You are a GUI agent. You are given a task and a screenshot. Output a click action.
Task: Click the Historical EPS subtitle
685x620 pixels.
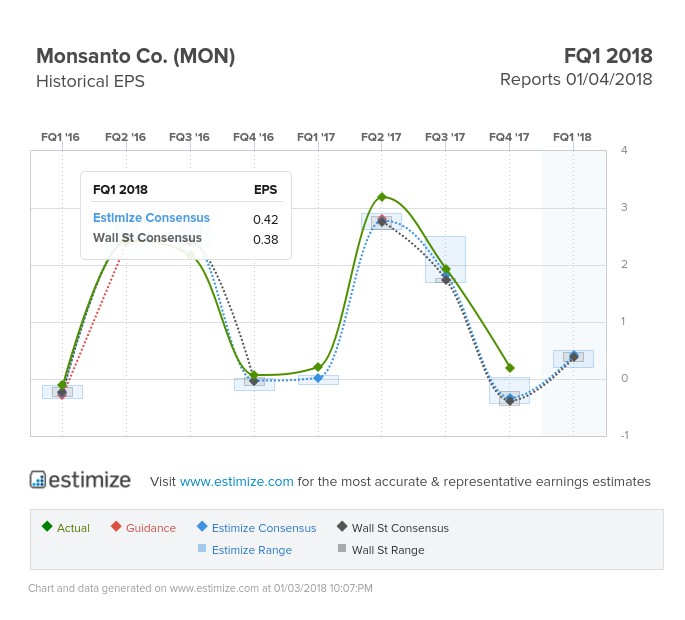pyautogui.click(x=90, y=81)
